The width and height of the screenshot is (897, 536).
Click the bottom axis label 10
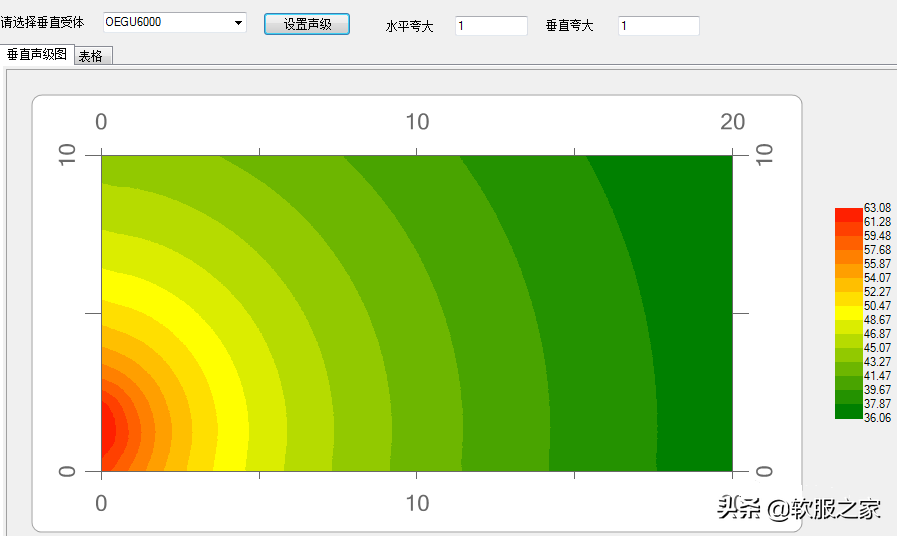pos(417,503)
